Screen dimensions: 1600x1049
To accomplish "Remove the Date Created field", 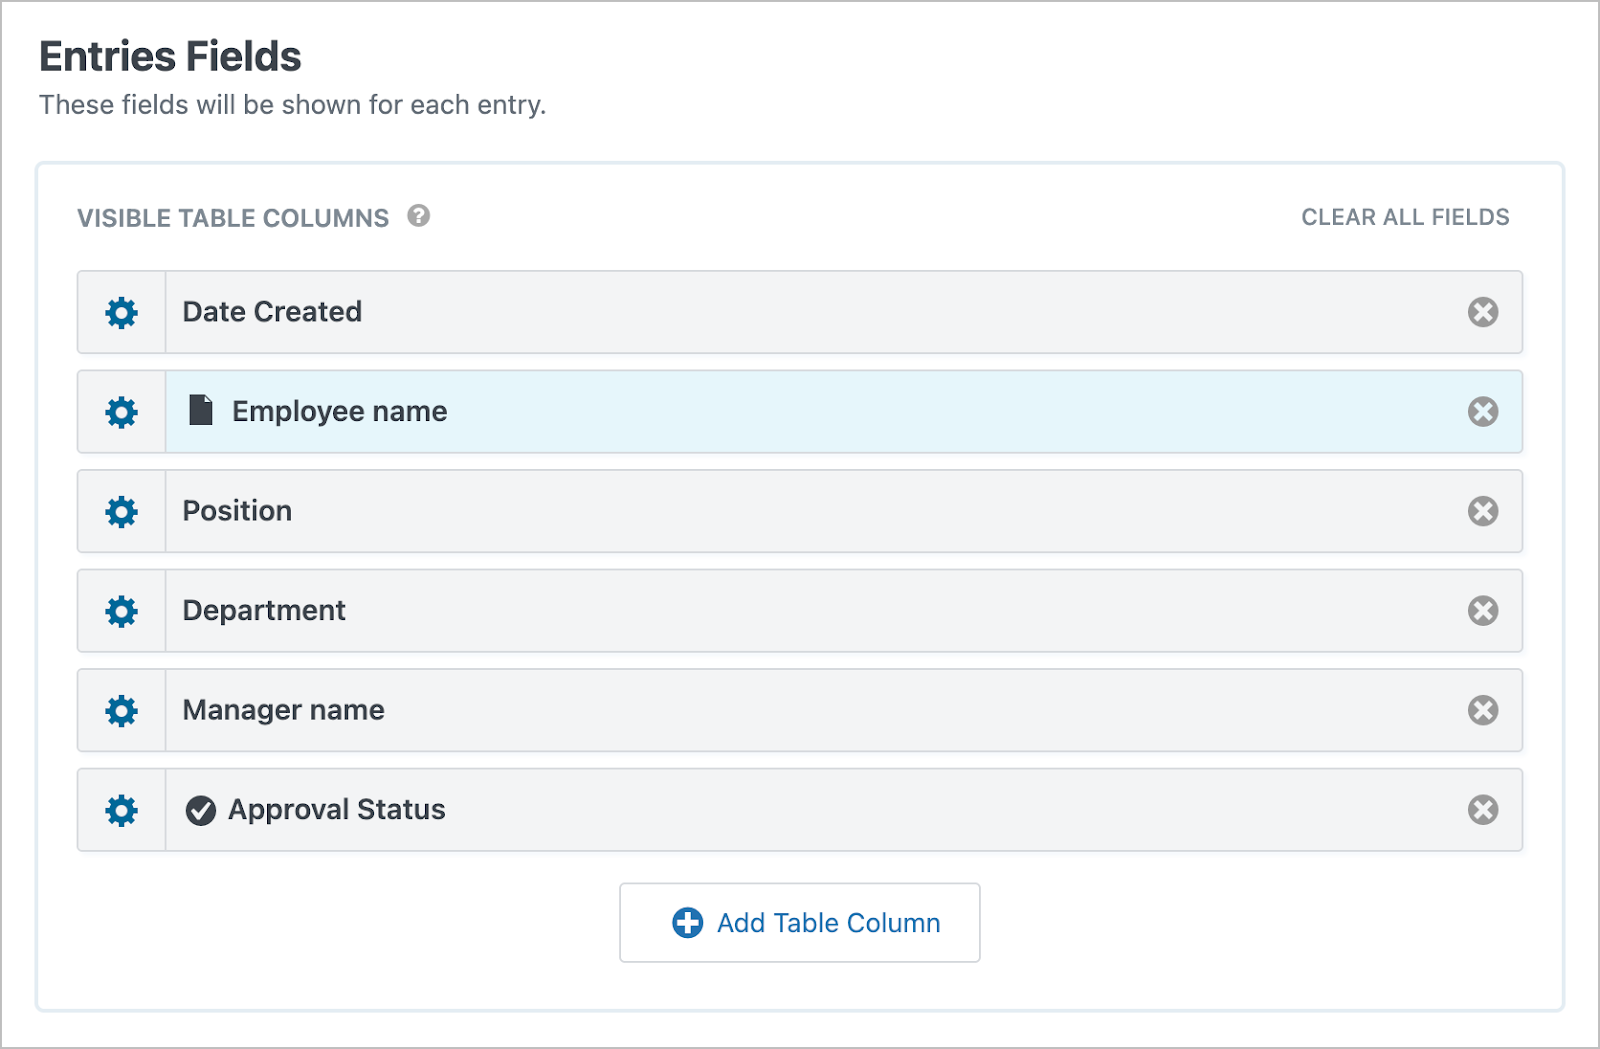I will 1482,312.
